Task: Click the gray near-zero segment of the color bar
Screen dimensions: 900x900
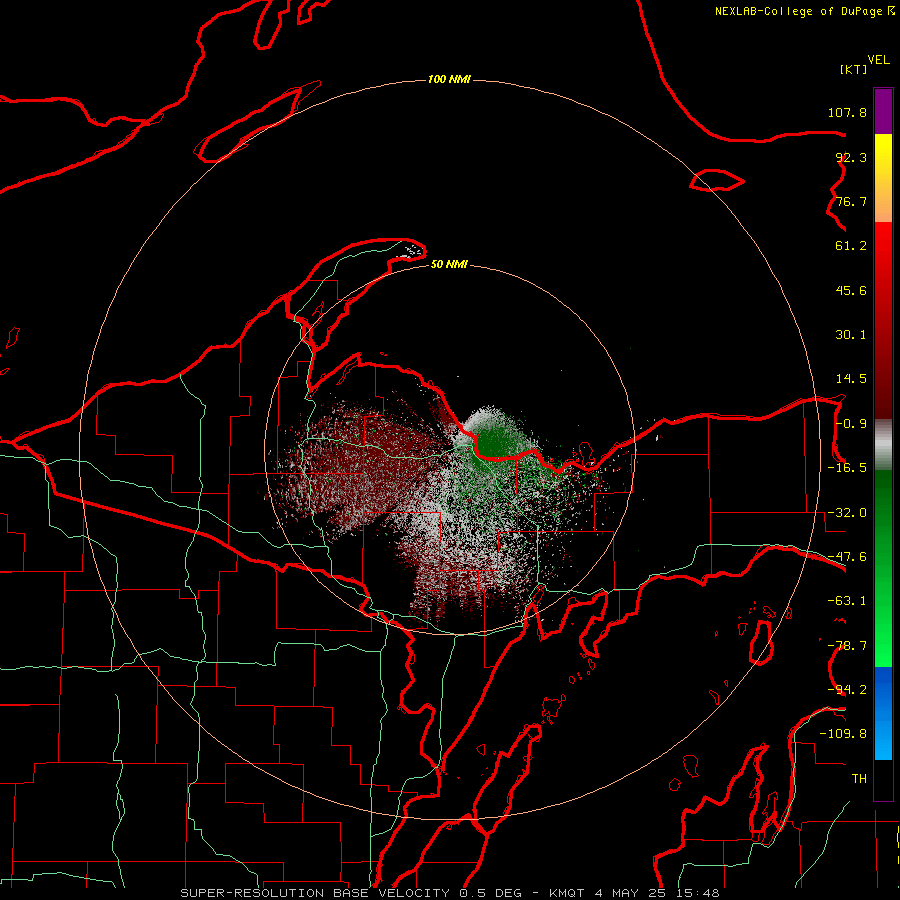Action: (883, 445)
